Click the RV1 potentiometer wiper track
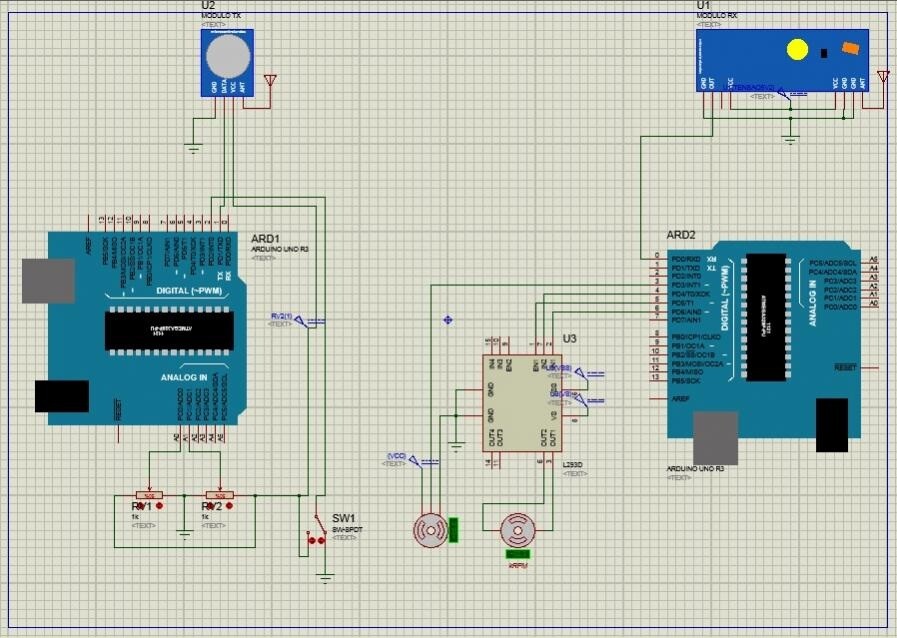 (x=149, y=494)
